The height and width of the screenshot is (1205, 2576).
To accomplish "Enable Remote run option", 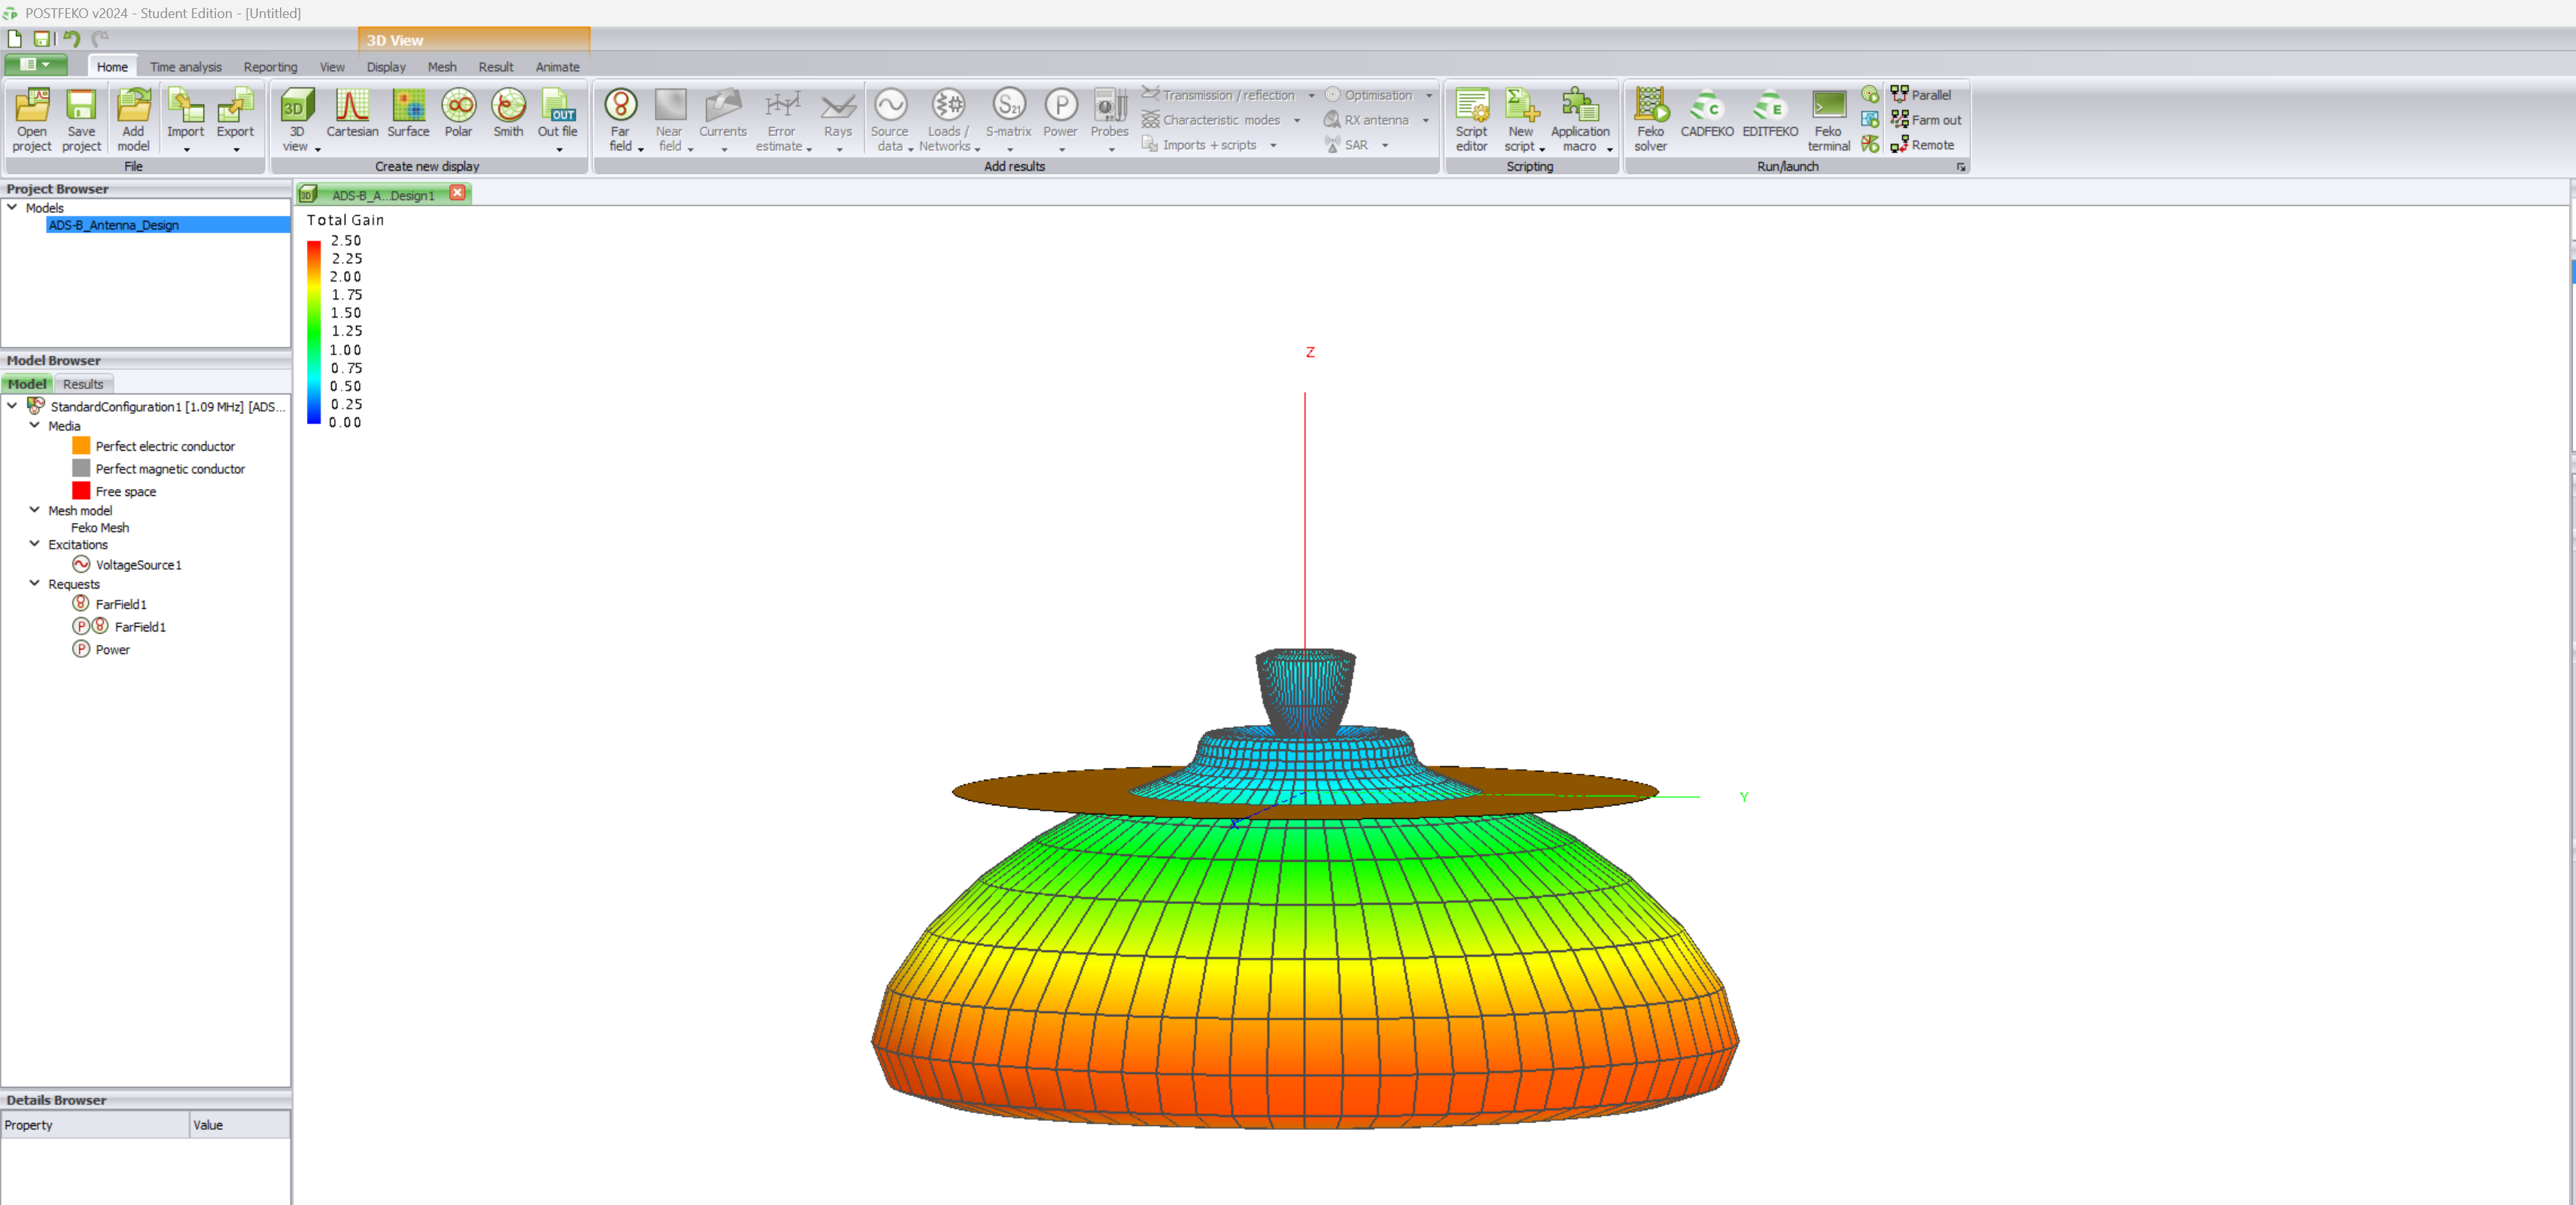I will [x=1922, y=145].
